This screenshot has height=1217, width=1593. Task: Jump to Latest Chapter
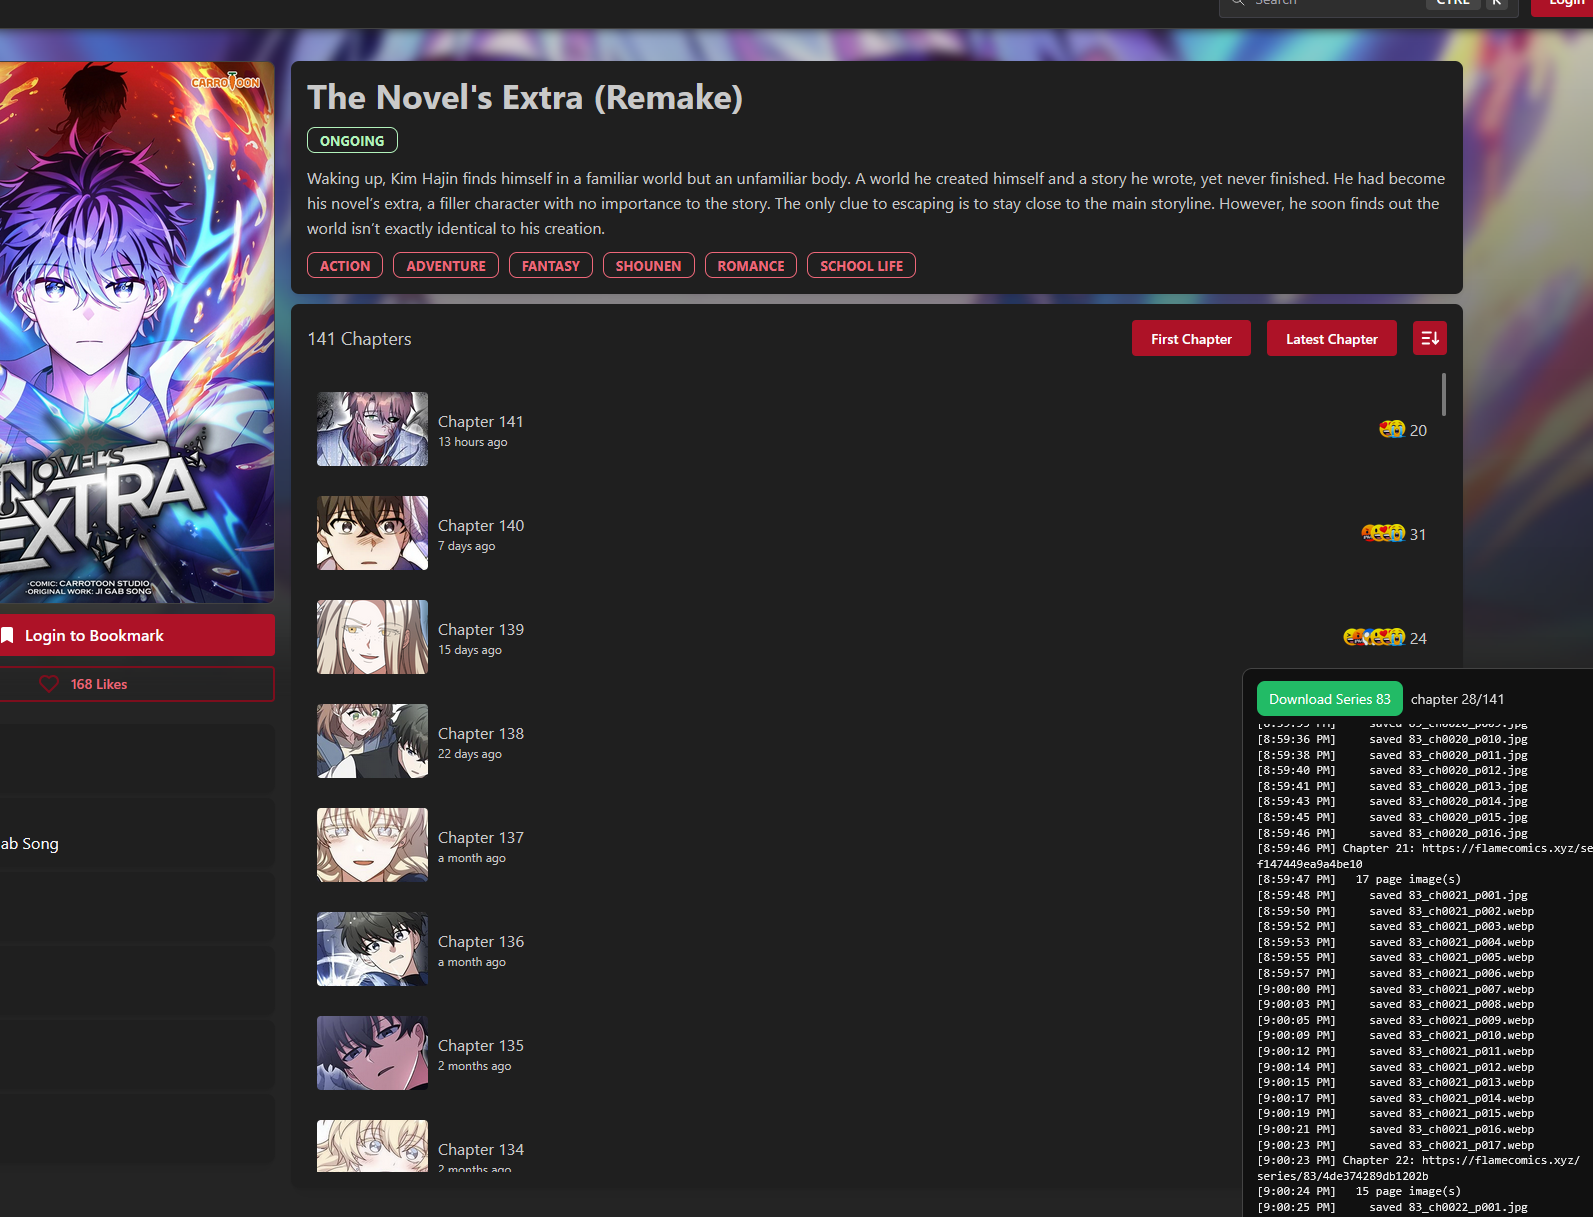(1331, 339)
